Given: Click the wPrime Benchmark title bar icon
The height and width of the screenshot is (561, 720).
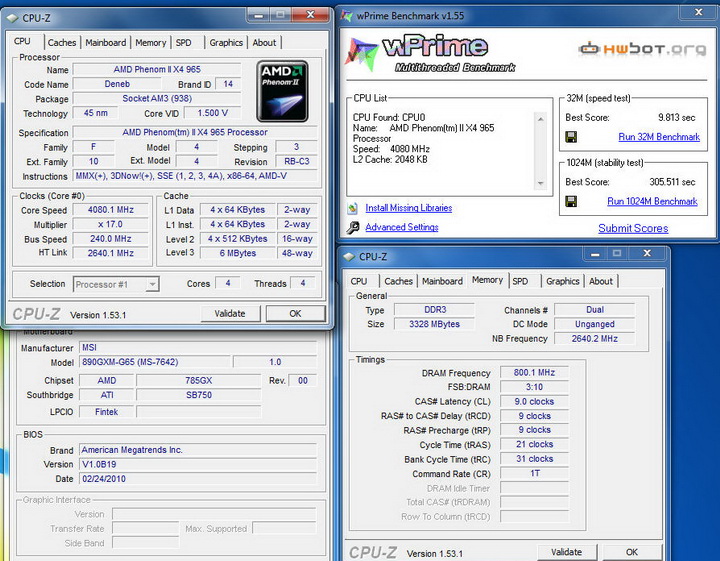Looking at the screenshot, I should click(346, 16).
